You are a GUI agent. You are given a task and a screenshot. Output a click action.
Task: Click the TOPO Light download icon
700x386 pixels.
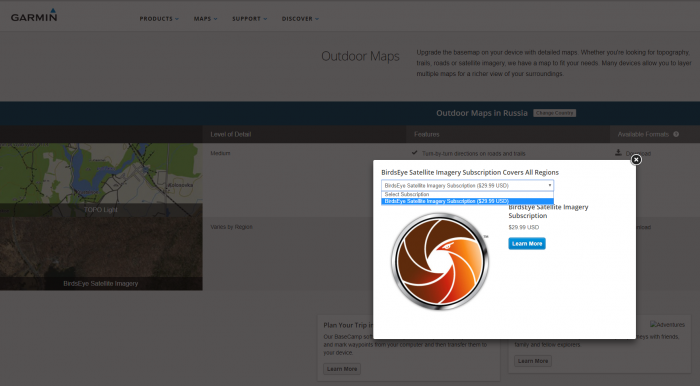point(618,153)
